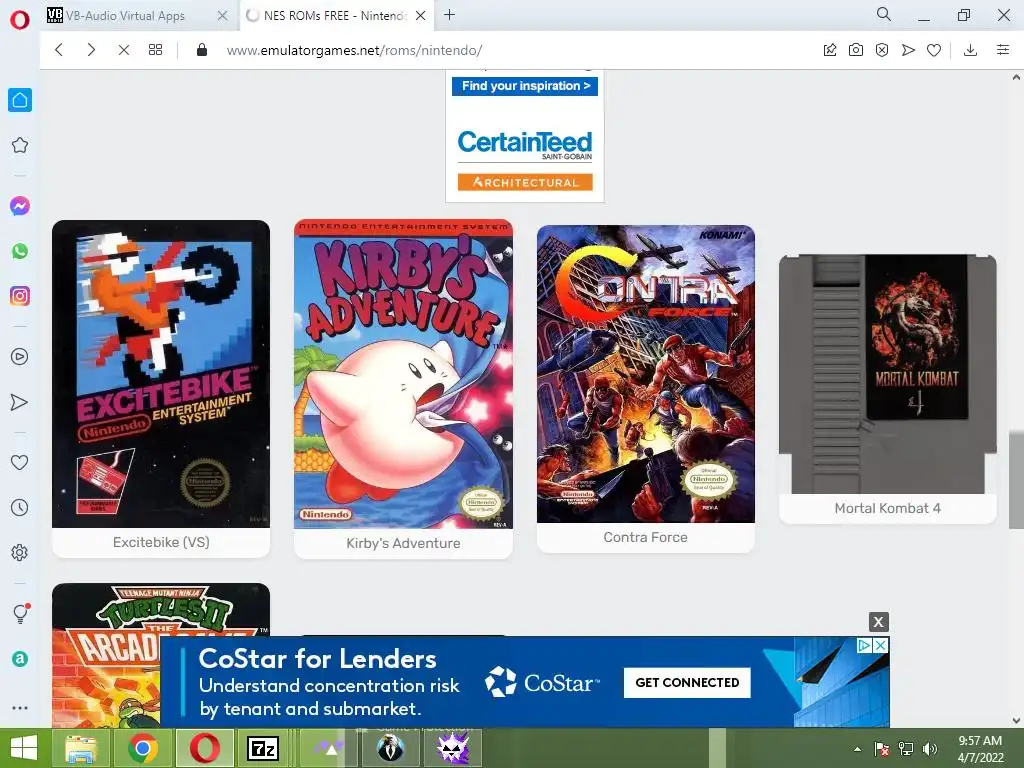Close the bottom CoStar ad banner
The image size is (1024, 768).
tap(878, 622)
